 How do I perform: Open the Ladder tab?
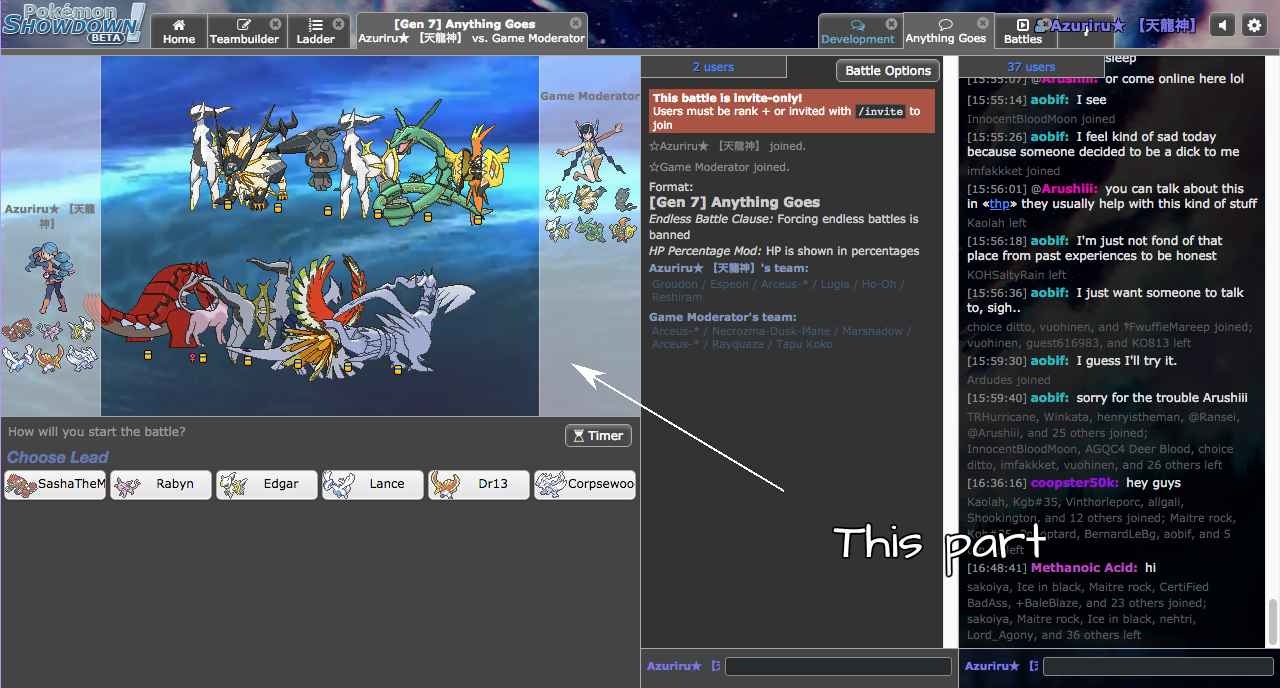317,31
